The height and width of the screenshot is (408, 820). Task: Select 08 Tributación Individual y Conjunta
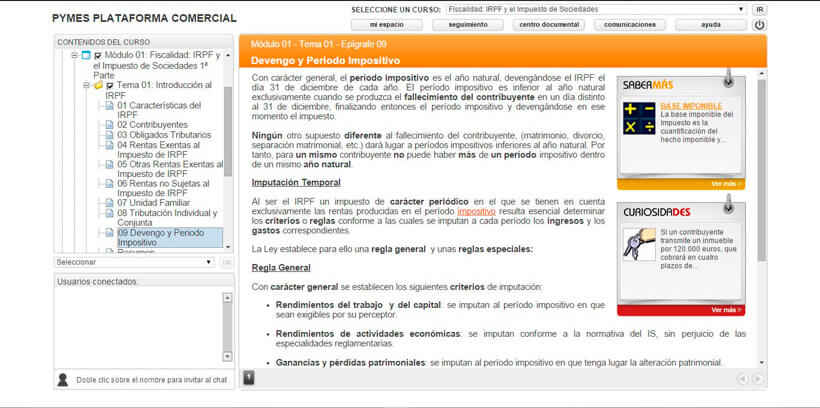(167, 218)
